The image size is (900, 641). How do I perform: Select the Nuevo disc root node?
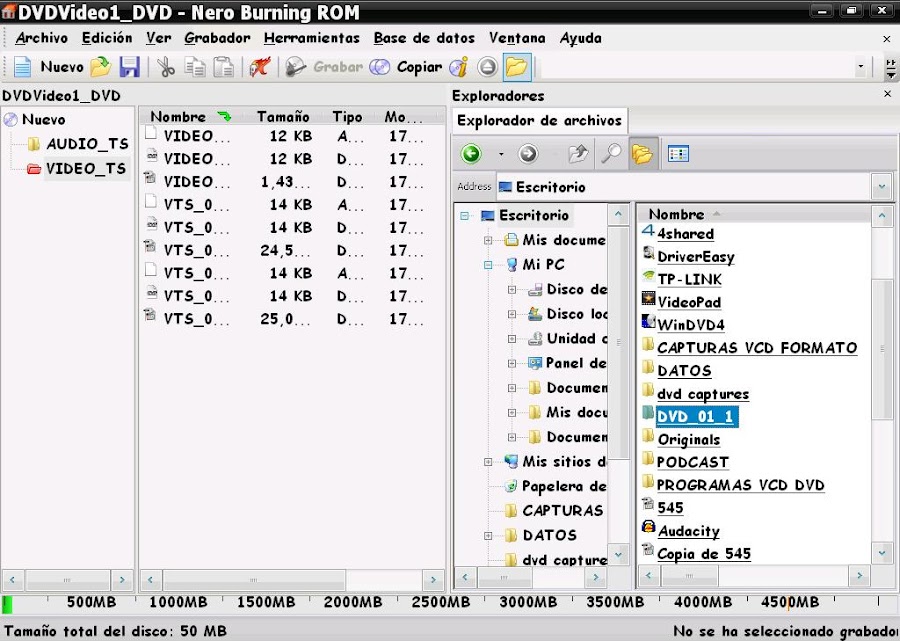tap(44, 119)
